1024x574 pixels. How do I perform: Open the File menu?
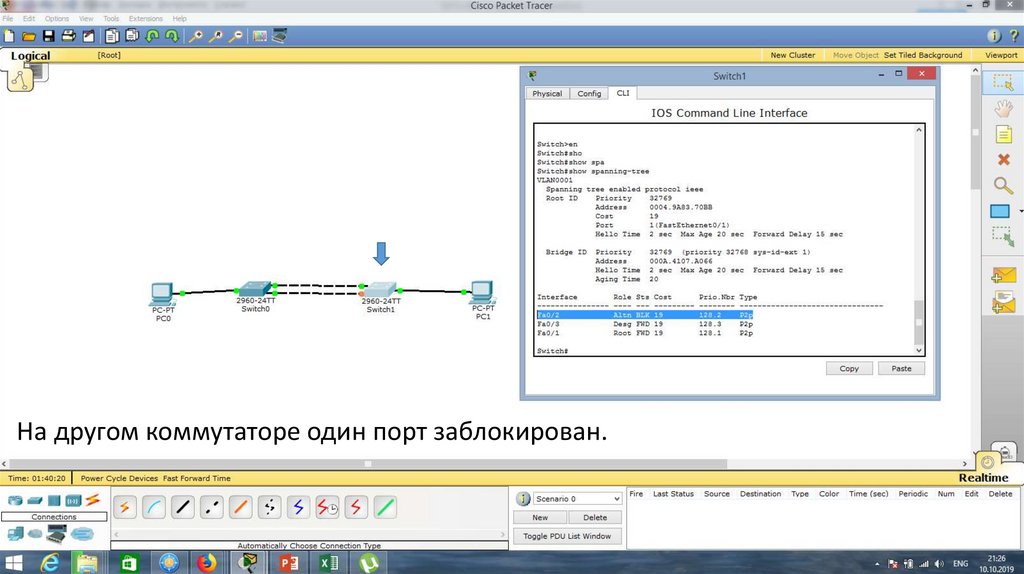(x=8, y=18)
